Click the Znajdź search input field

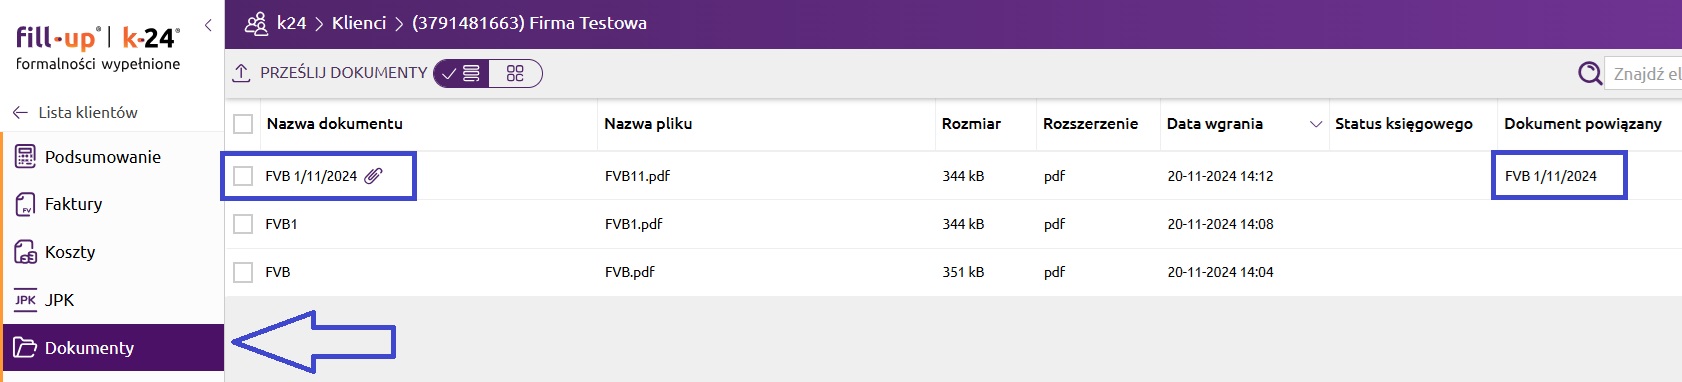[1643, 73]
